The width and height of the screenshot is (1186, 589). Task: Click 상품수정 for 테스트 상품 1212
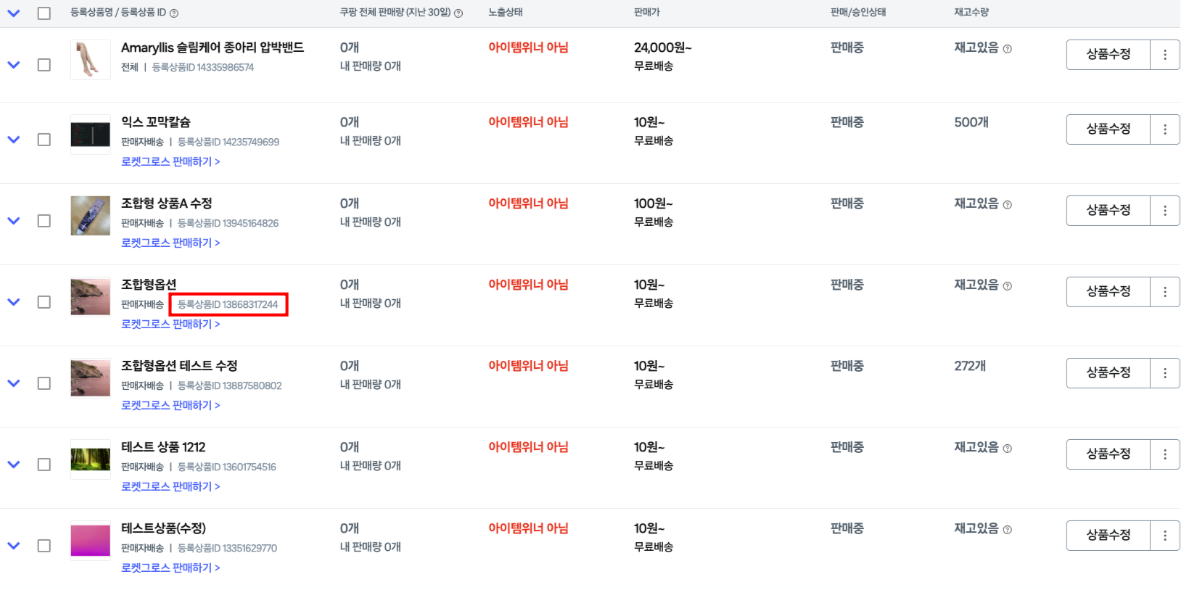1108,454
